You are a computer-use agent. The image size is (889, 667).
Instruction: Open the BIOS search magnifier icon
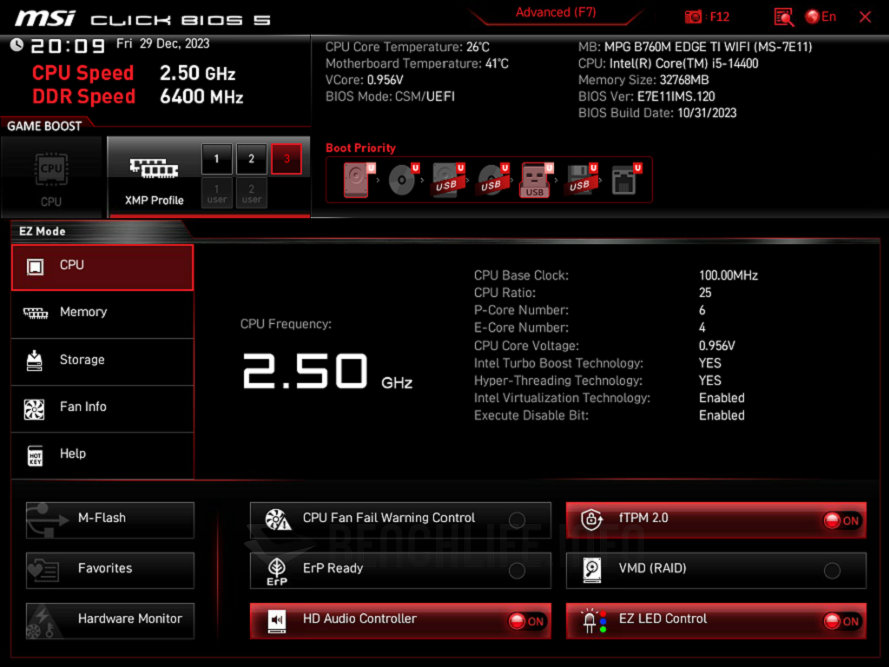coord(784,17)
